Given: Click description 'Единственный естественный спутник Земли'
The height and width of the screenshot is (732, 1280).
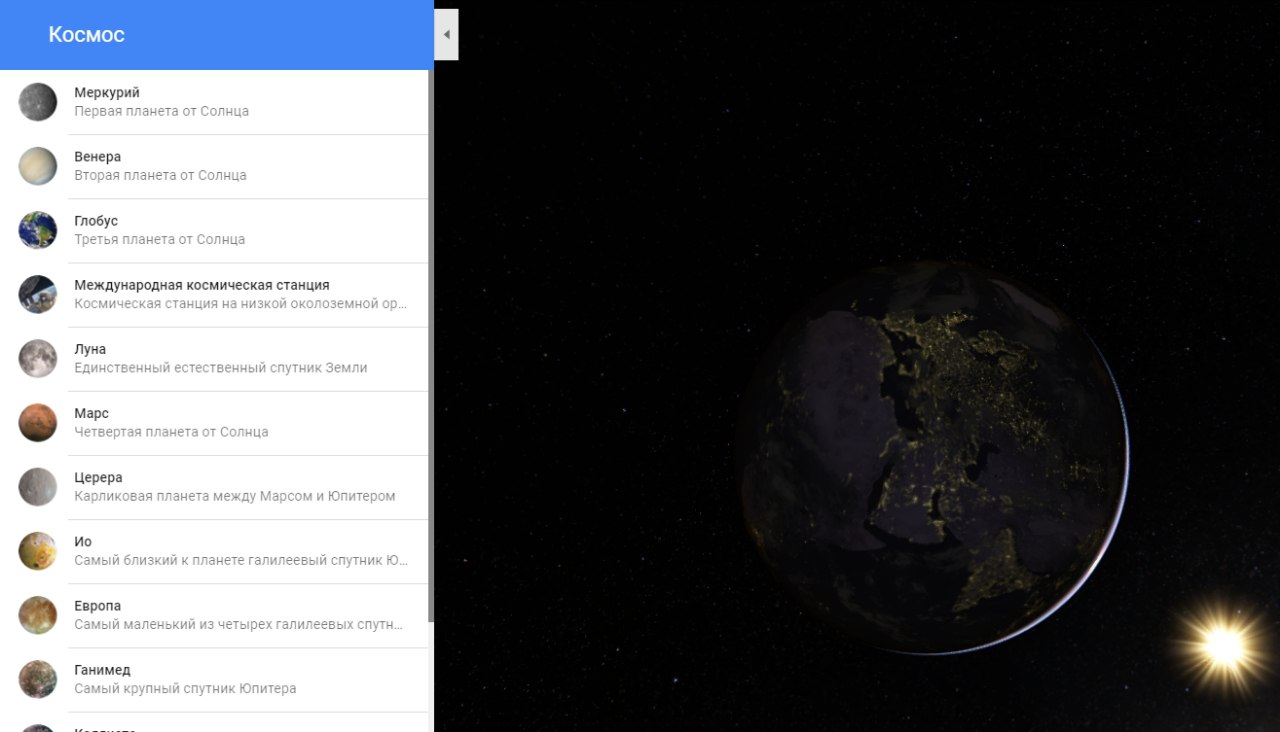Looking at the screenshot, I should pos(220,367).
